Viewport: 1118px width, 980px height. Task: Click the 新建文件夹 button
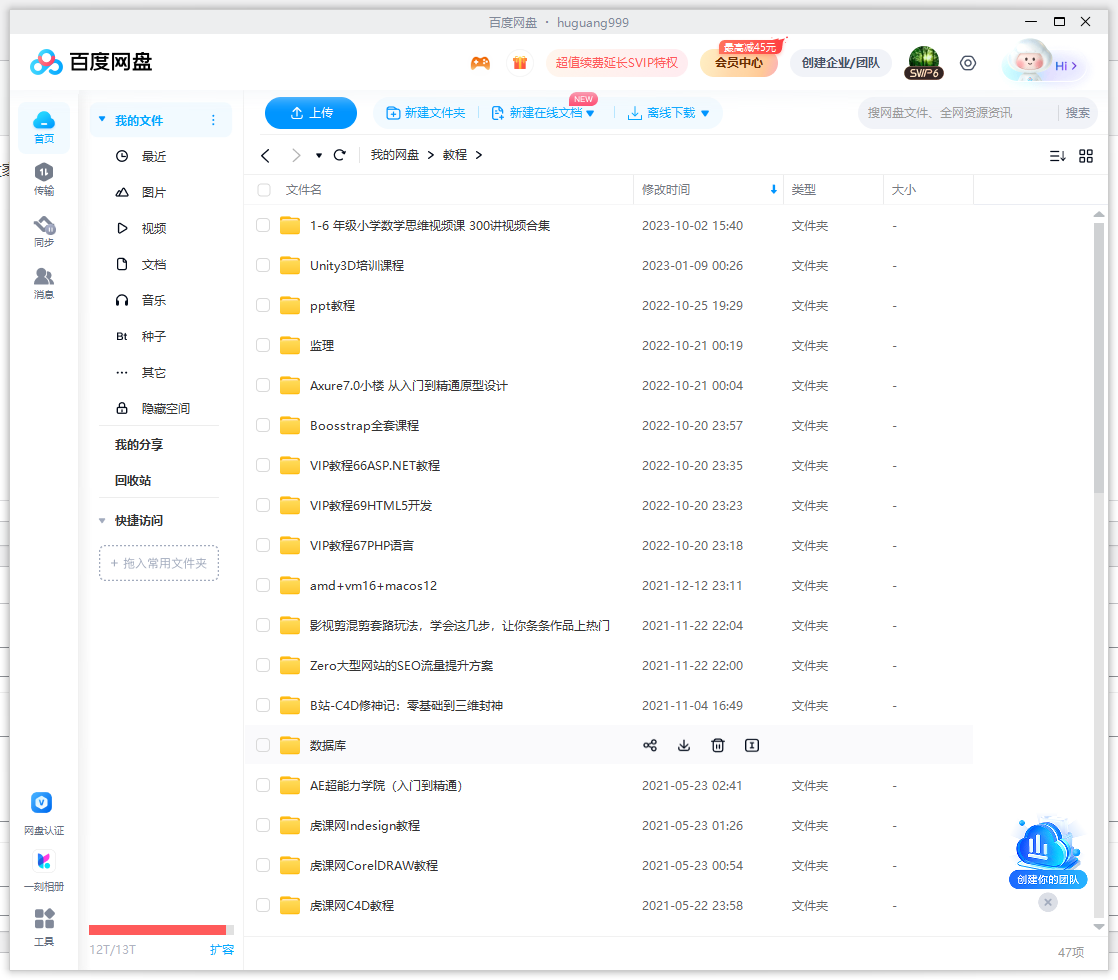[x=426, y=113]
